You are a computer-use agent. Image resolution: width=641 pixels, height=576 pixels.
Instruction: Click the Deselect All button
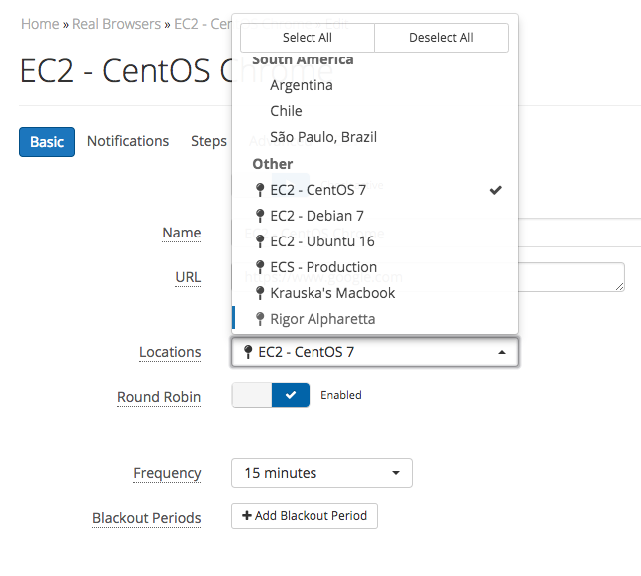tap(442, 38)
